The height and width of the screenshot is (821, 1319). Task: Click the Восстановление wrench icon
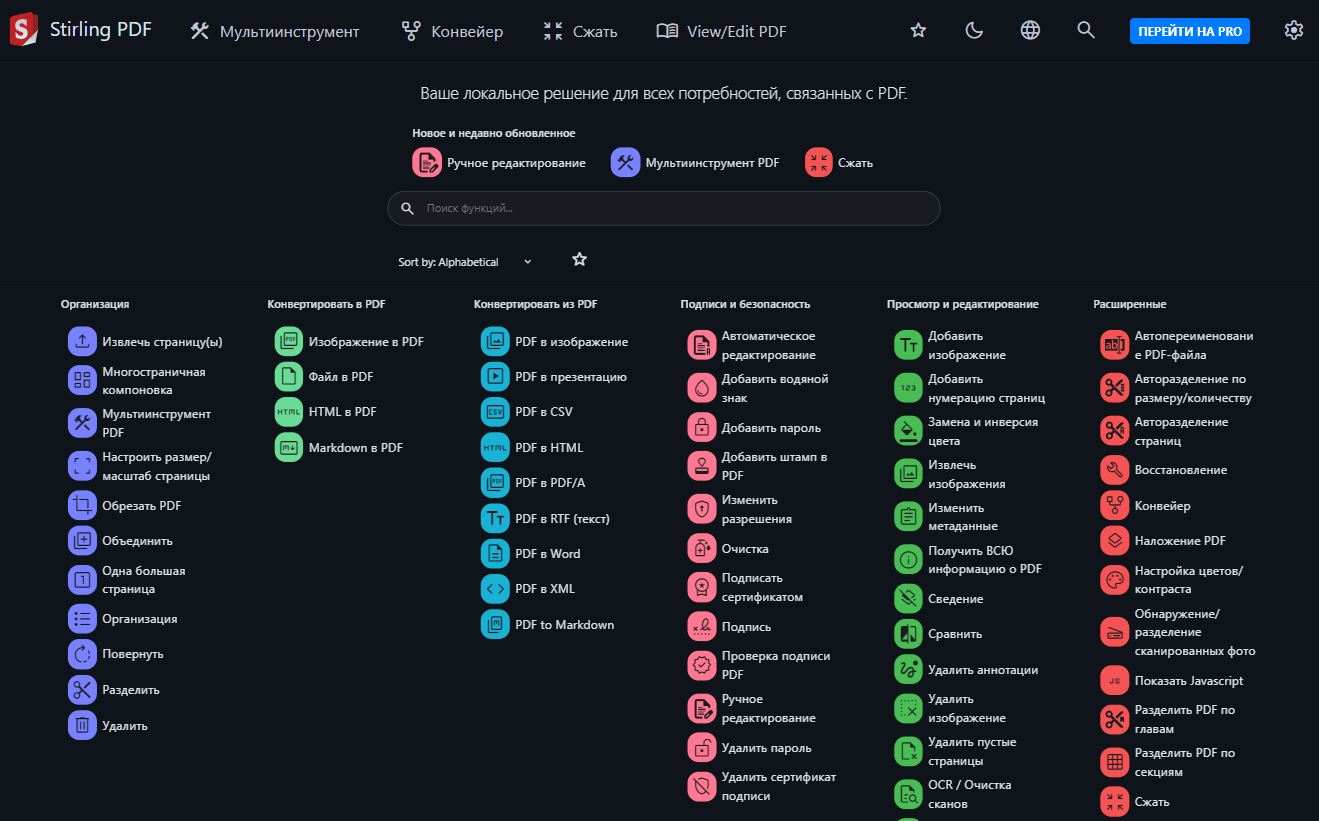point(1115,470)
